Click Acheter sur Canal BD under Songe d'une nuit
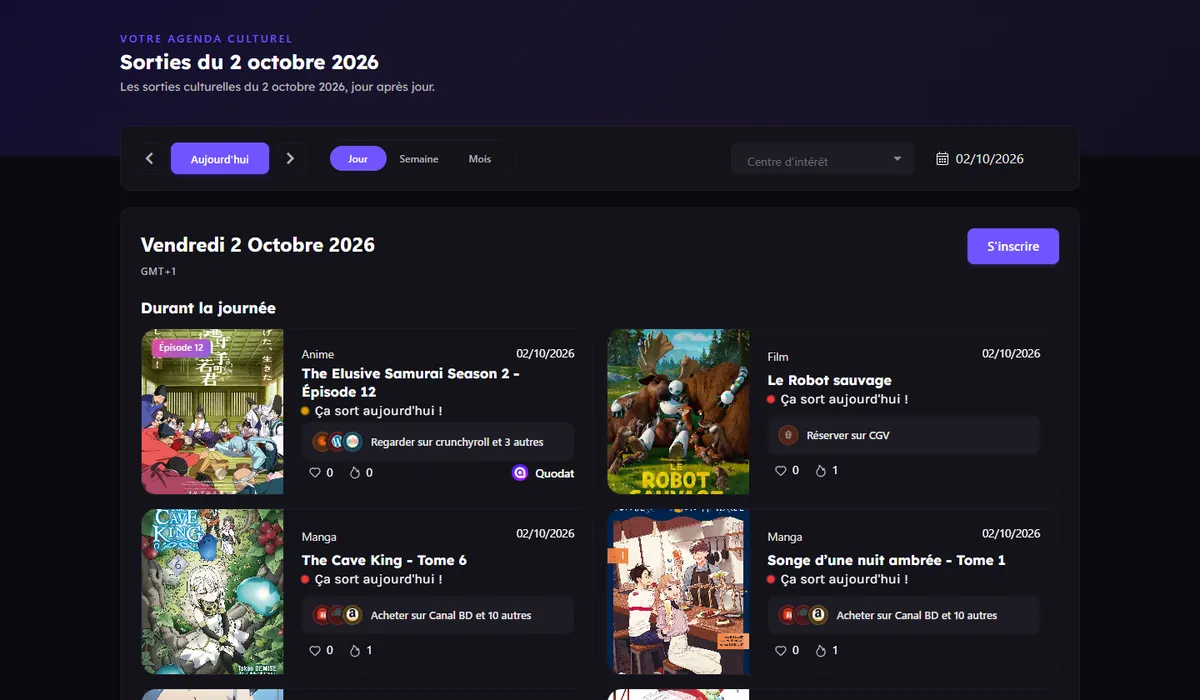The image size is (1200, 700). [904, 615]
